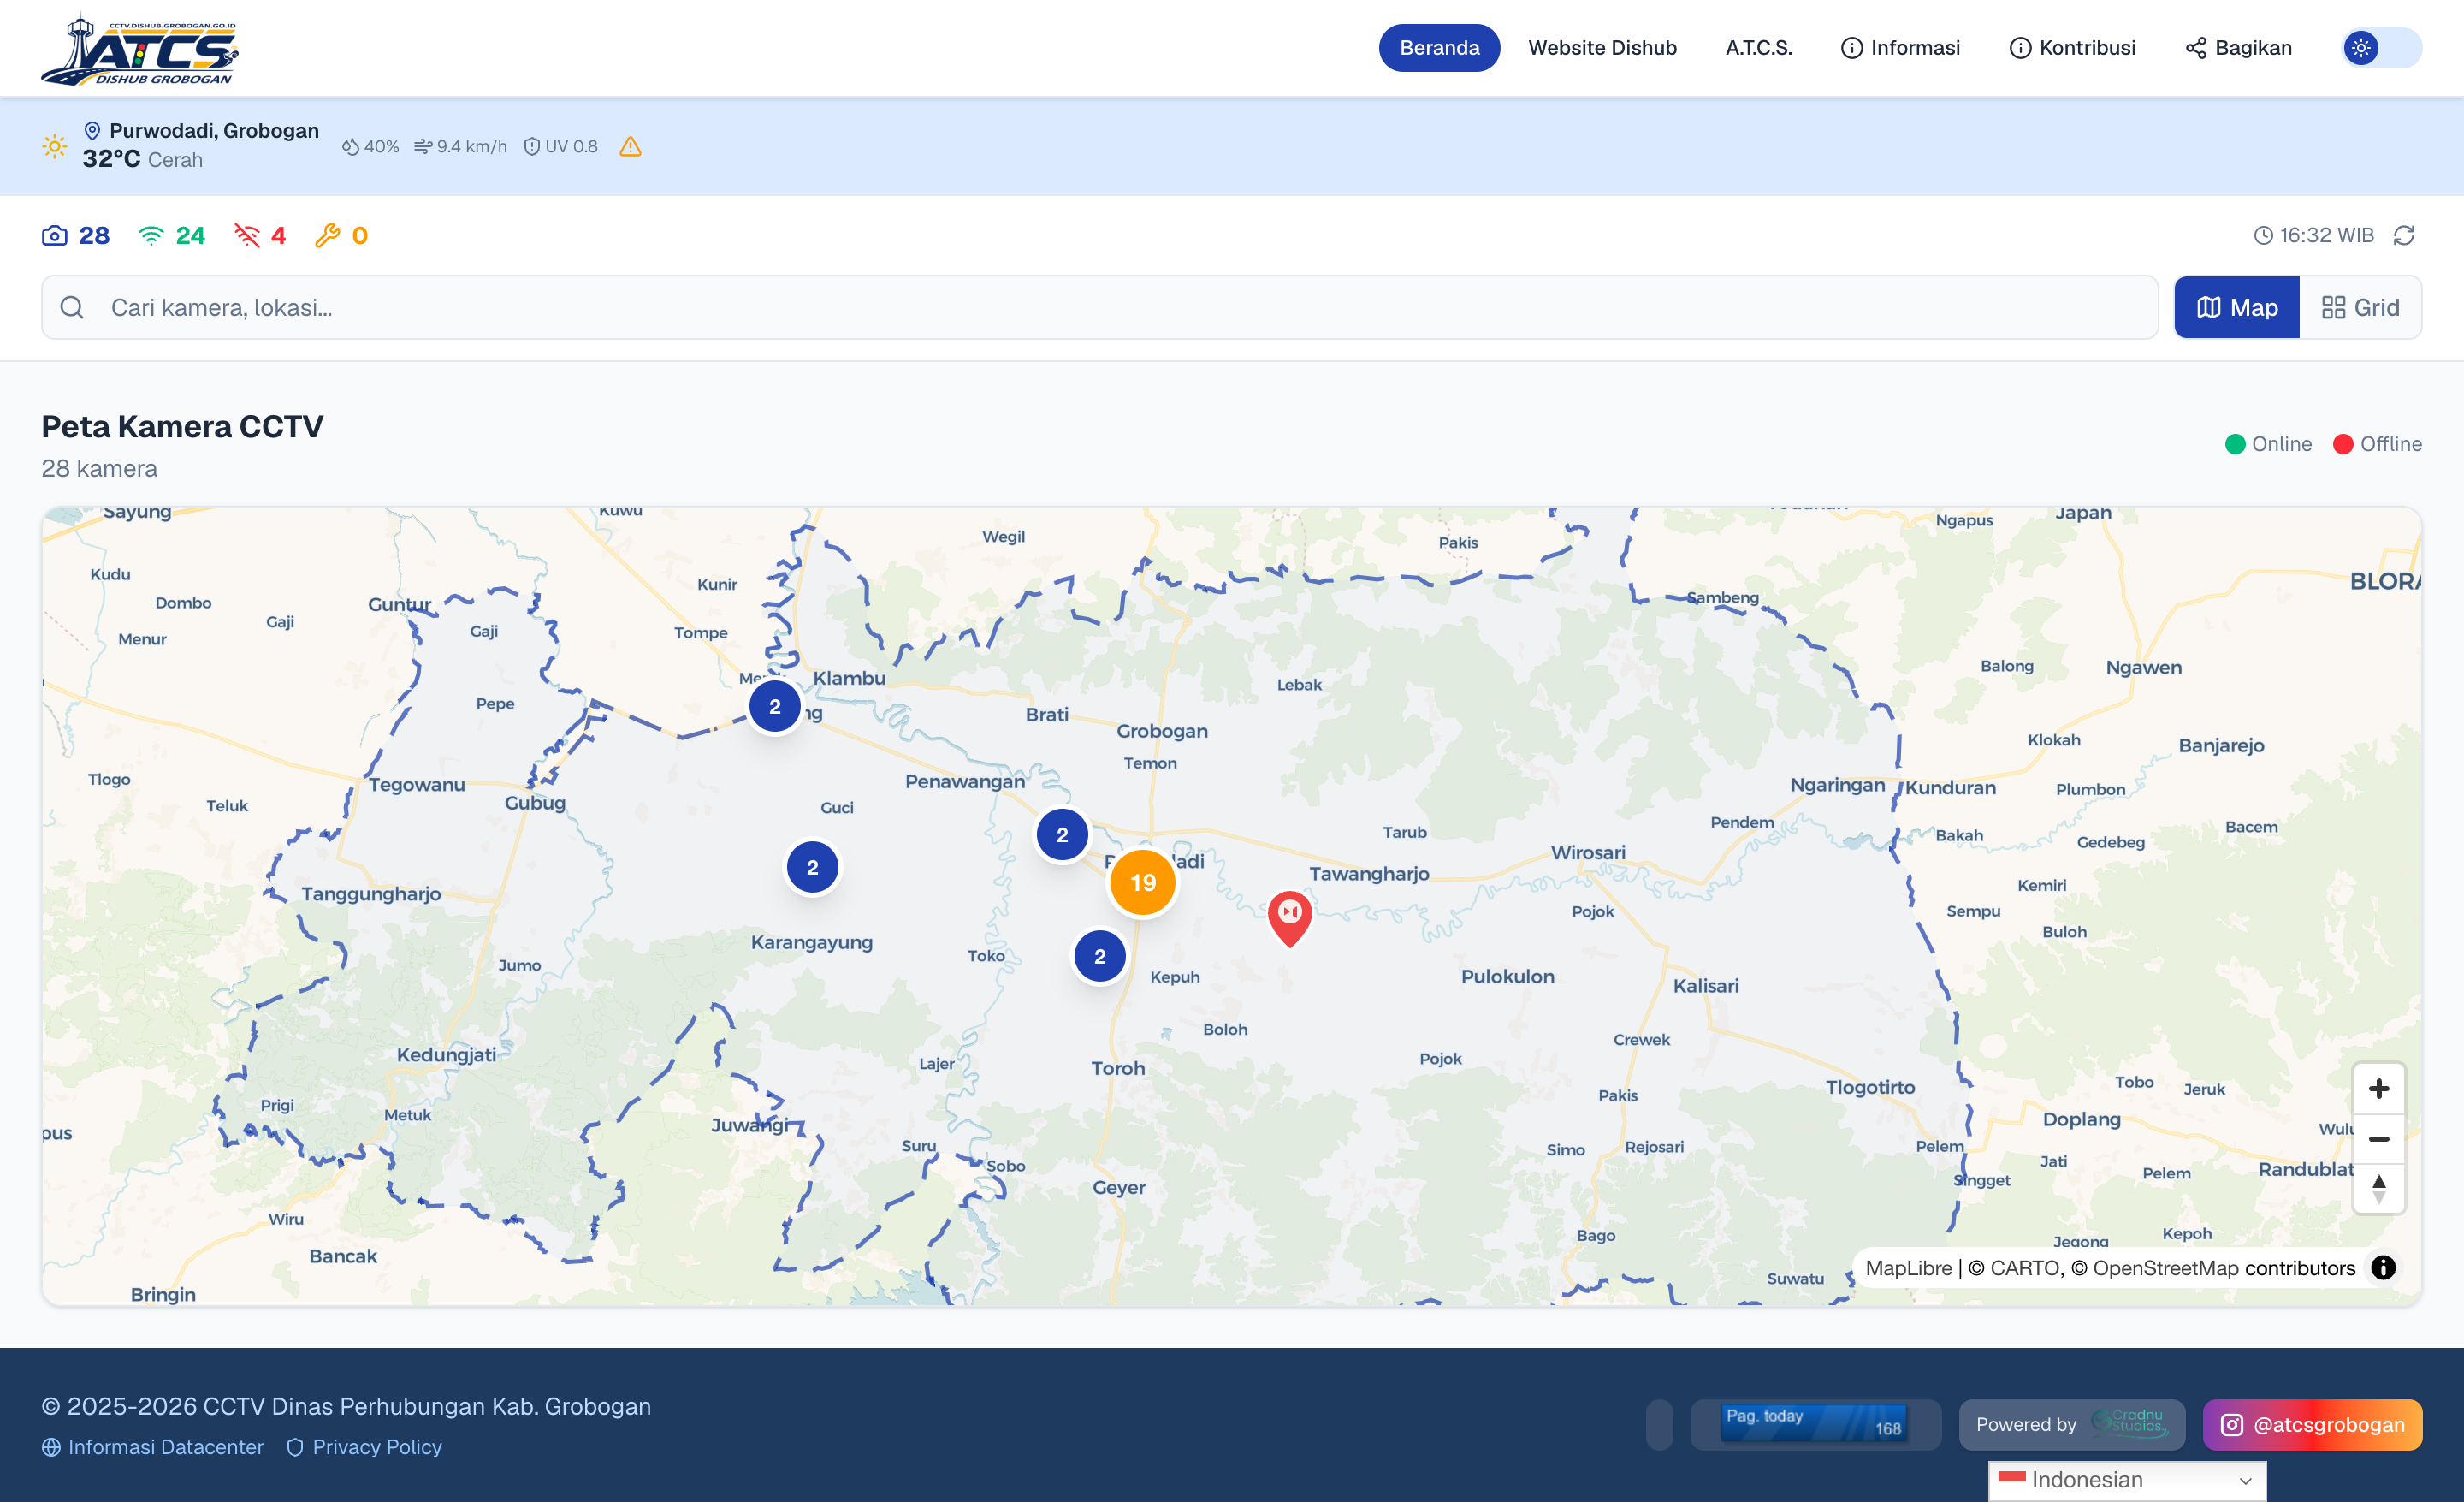Open the Website Dishub menu item
This screenshot has width=2464, height=1502.
coord(1602,48)
